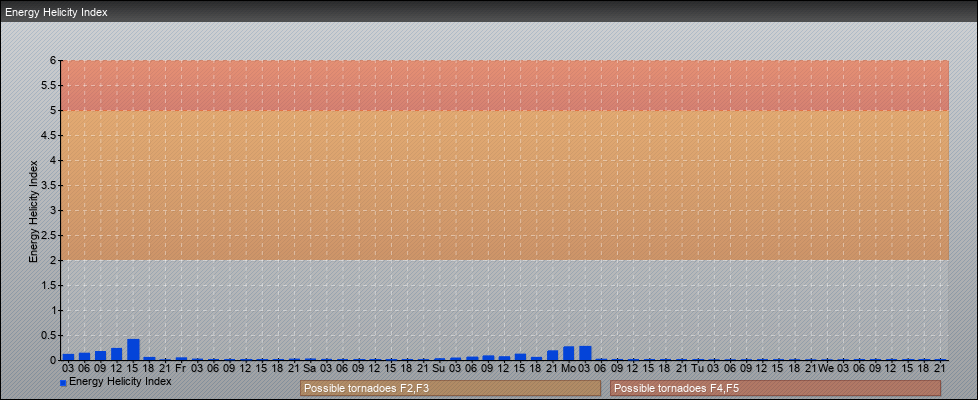The height and width of the screenshot is (400, 978).
Task: Click the orange band between 2 and 5
Action: click(500, 185)
